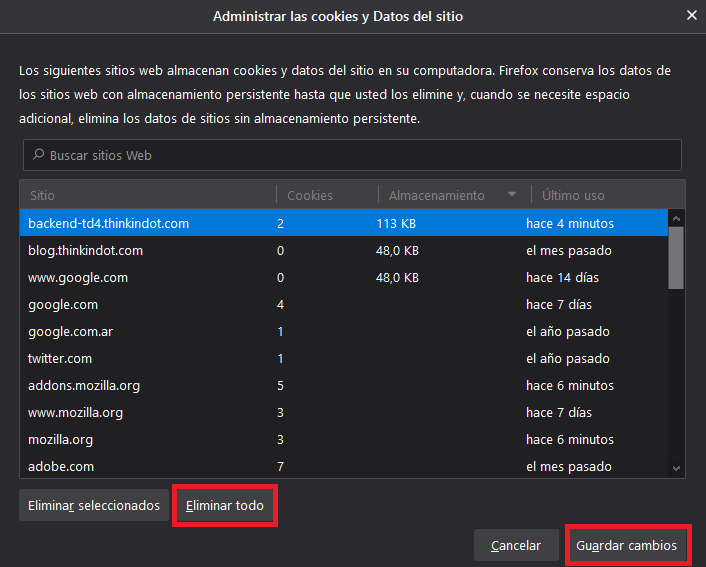Click scrollbar down arrow in site list
Screen dimensions: 706x567
click(x=677, y=467)
